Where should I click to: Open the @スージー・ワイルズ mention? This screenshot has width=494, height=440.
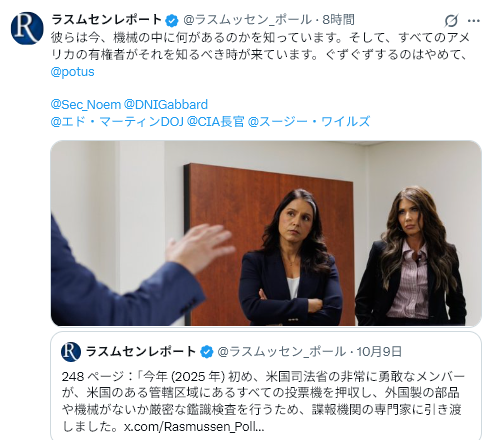pos(309,122)
